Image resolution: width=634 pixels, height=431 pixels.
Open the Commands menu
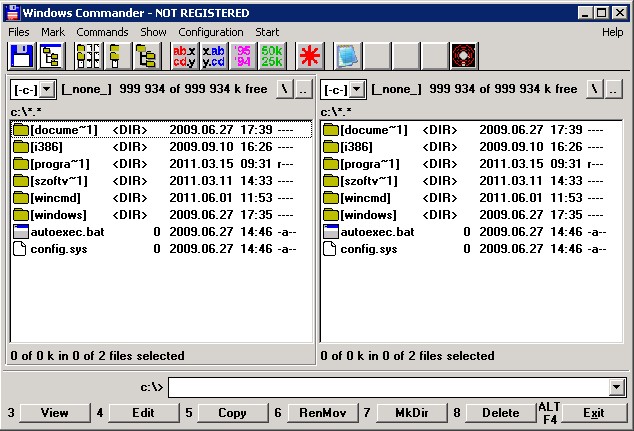[102, 32]
